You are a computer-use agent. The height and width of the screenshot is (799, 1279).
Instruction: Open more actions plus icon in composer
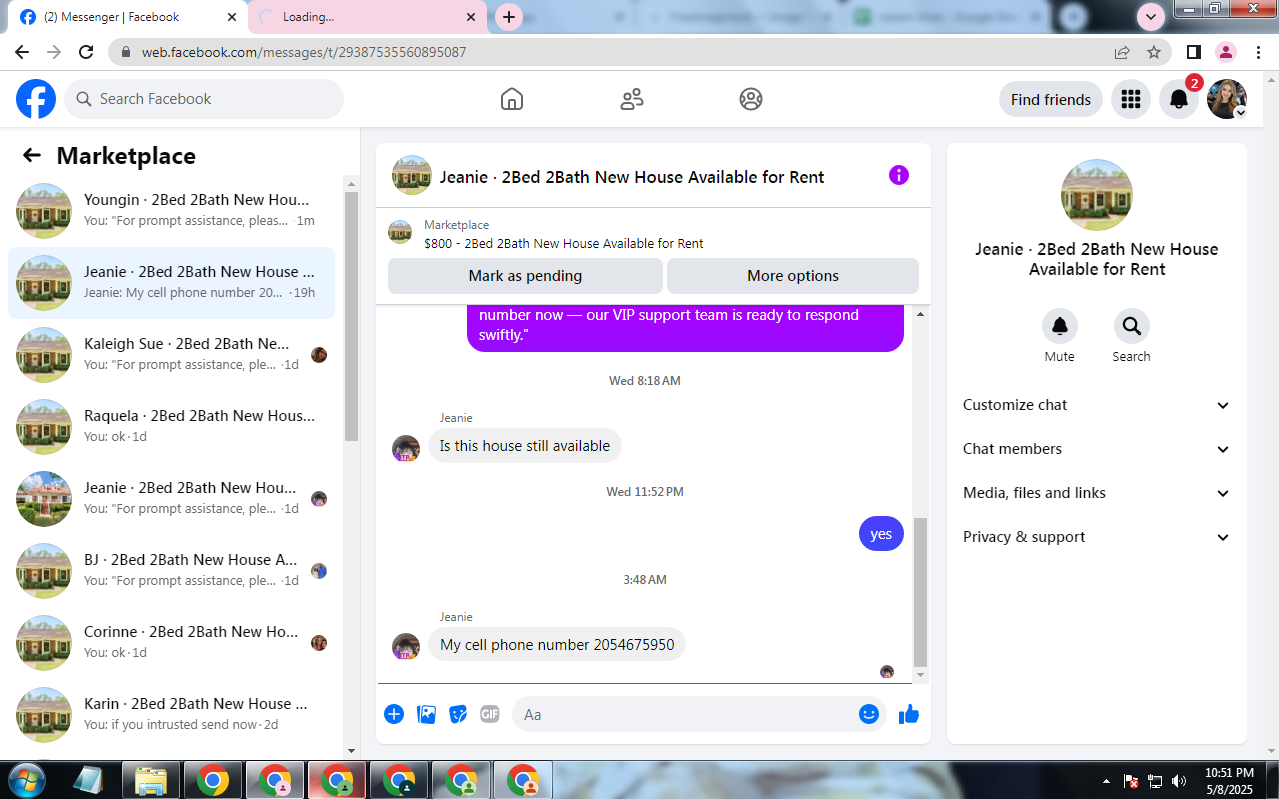[x=394, y=714]
